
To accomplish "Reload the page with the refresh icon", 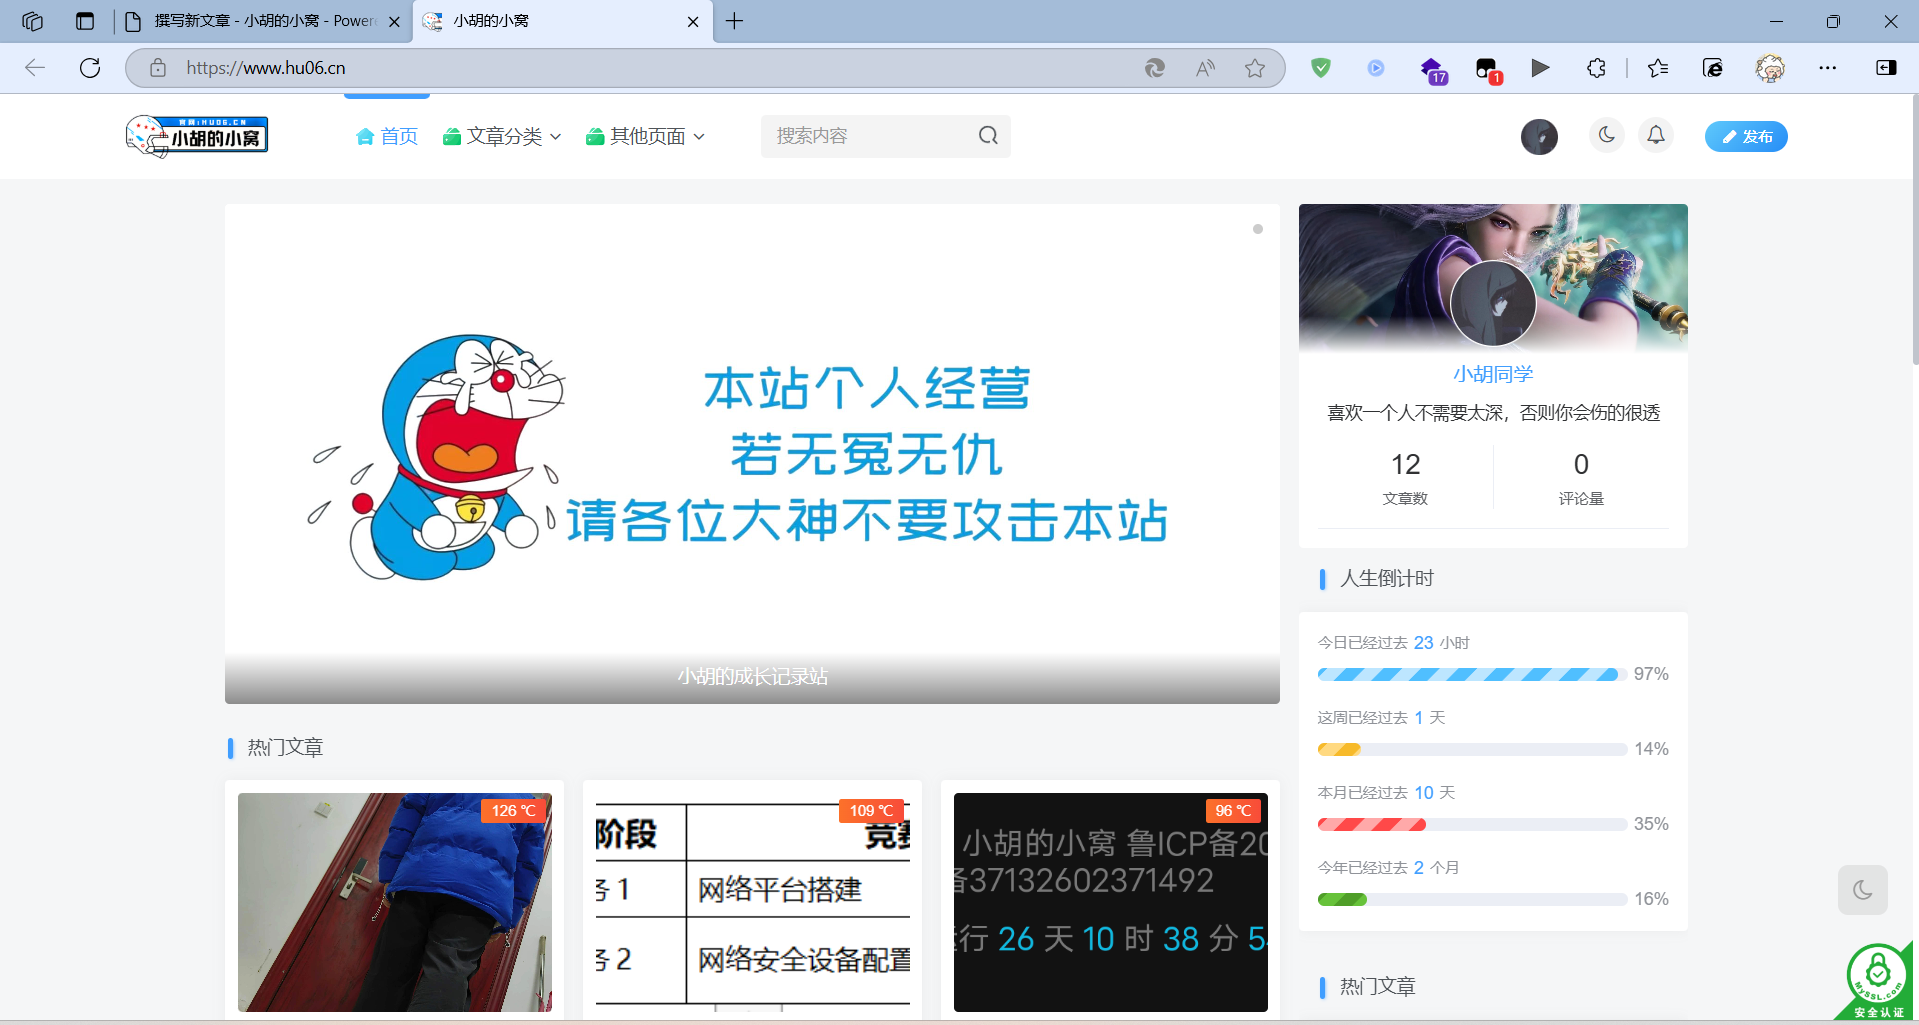I will click(90, 68).
